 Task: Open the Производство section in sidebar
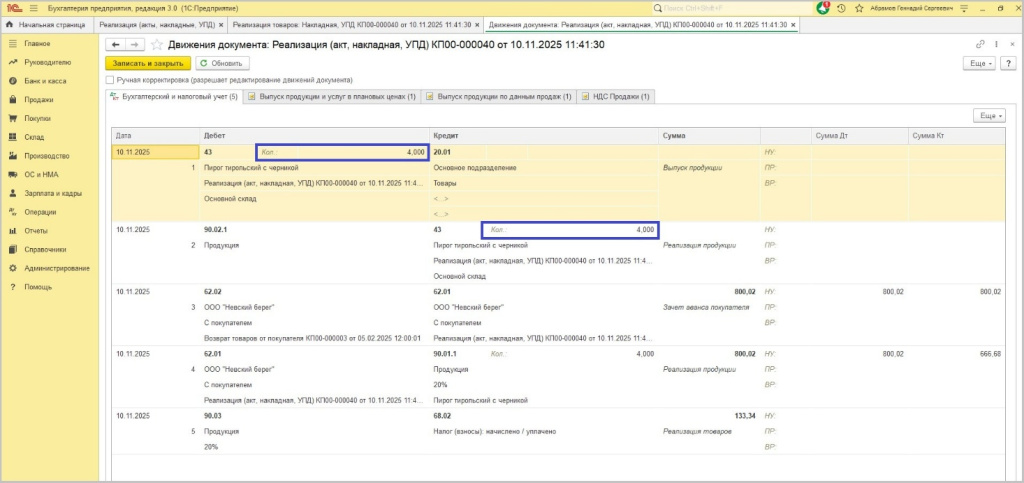(46, 156)
